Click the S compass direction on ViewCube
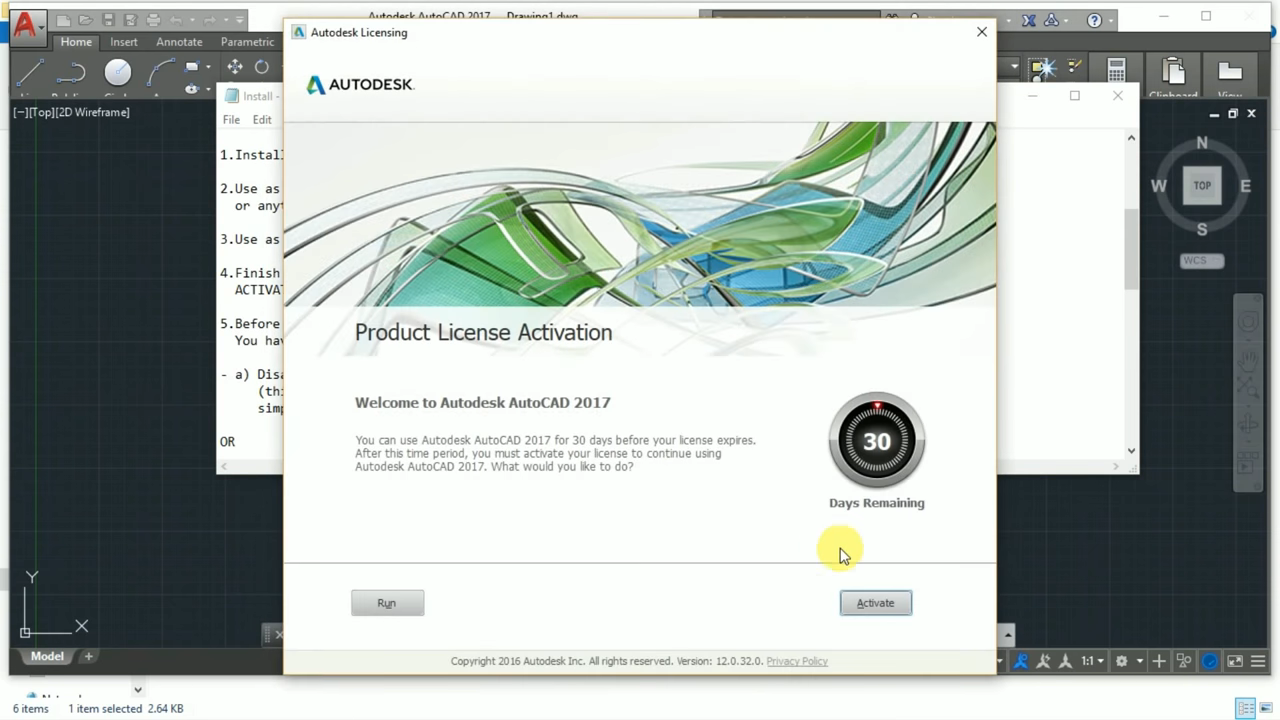The width and height of the screenshot is (1280, 720). point(1202,229)
